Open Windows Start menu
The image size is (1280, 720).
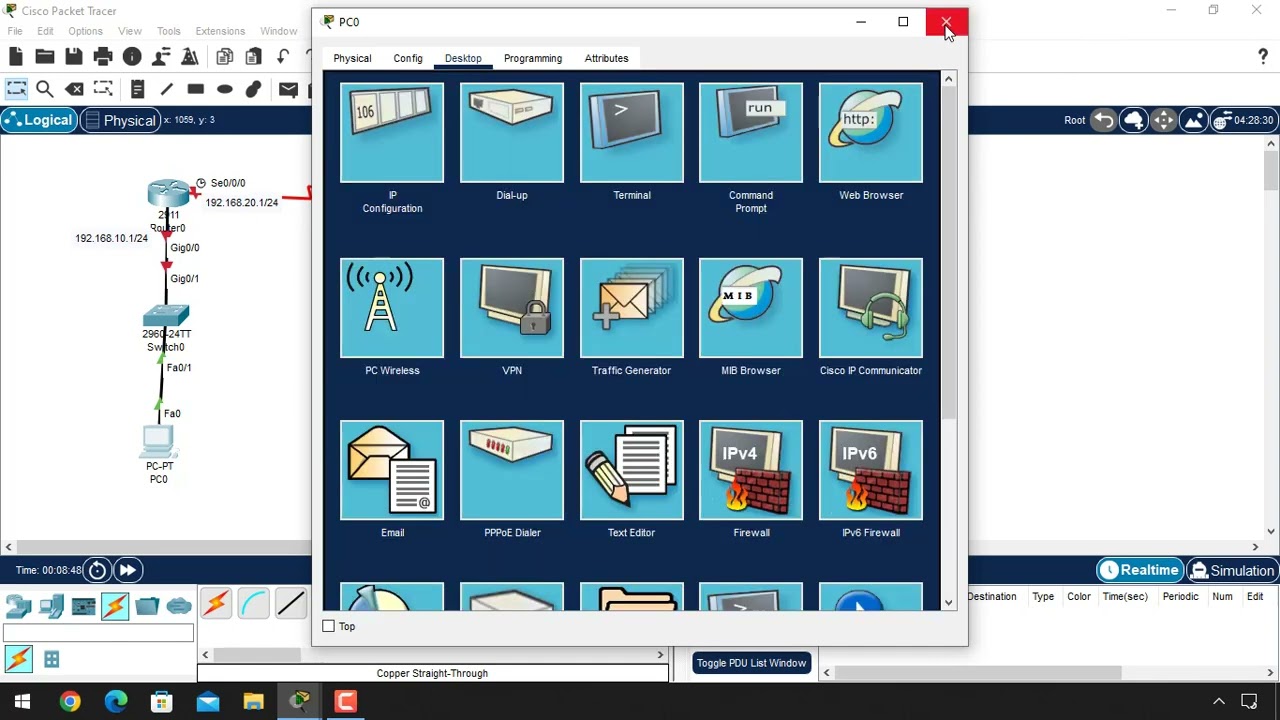[x=22, y=702]
